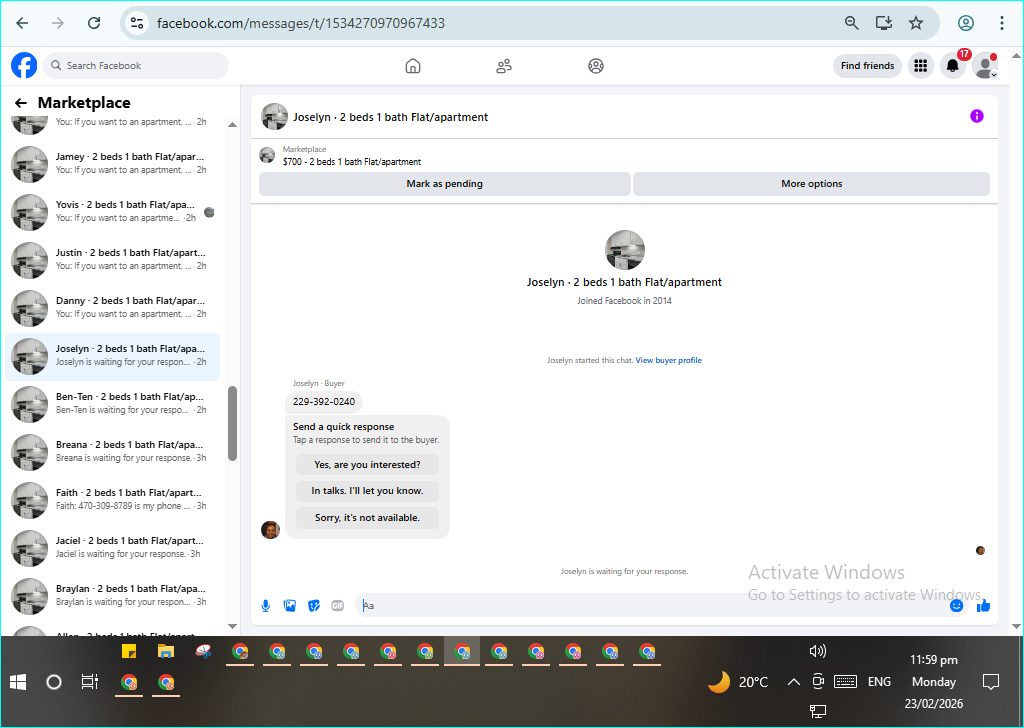The width and height of the screenshot is (1024, 728).
Task: Click chat list scroll-down arrow
Action: (x=232, y=626)
